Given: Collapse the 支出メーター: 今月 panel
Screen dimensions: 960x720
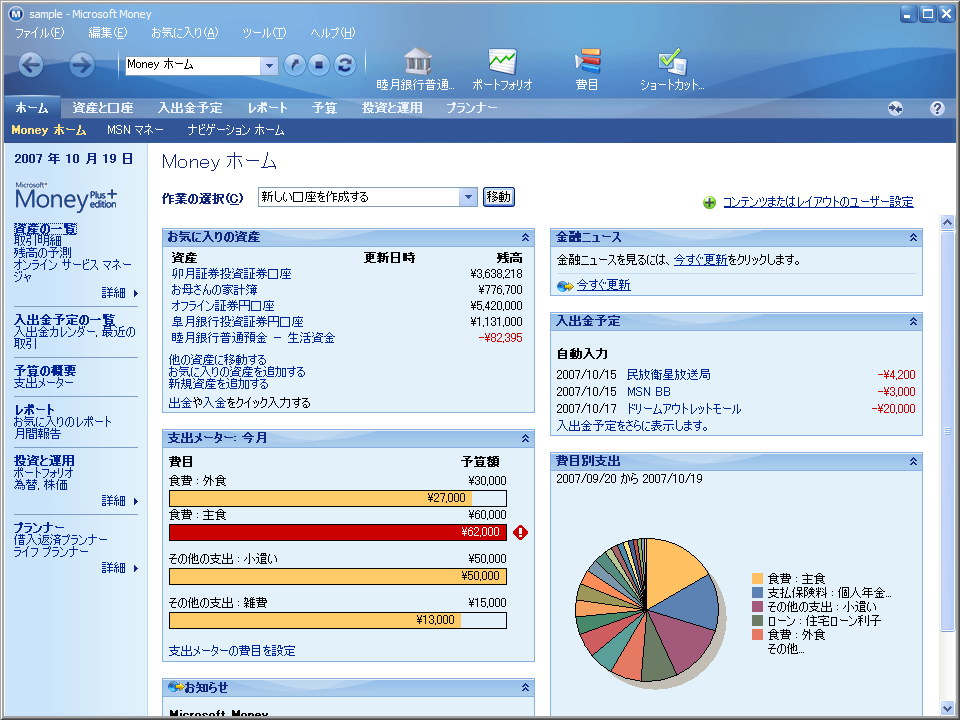Looking at the screenshot, I should (525, 438).
